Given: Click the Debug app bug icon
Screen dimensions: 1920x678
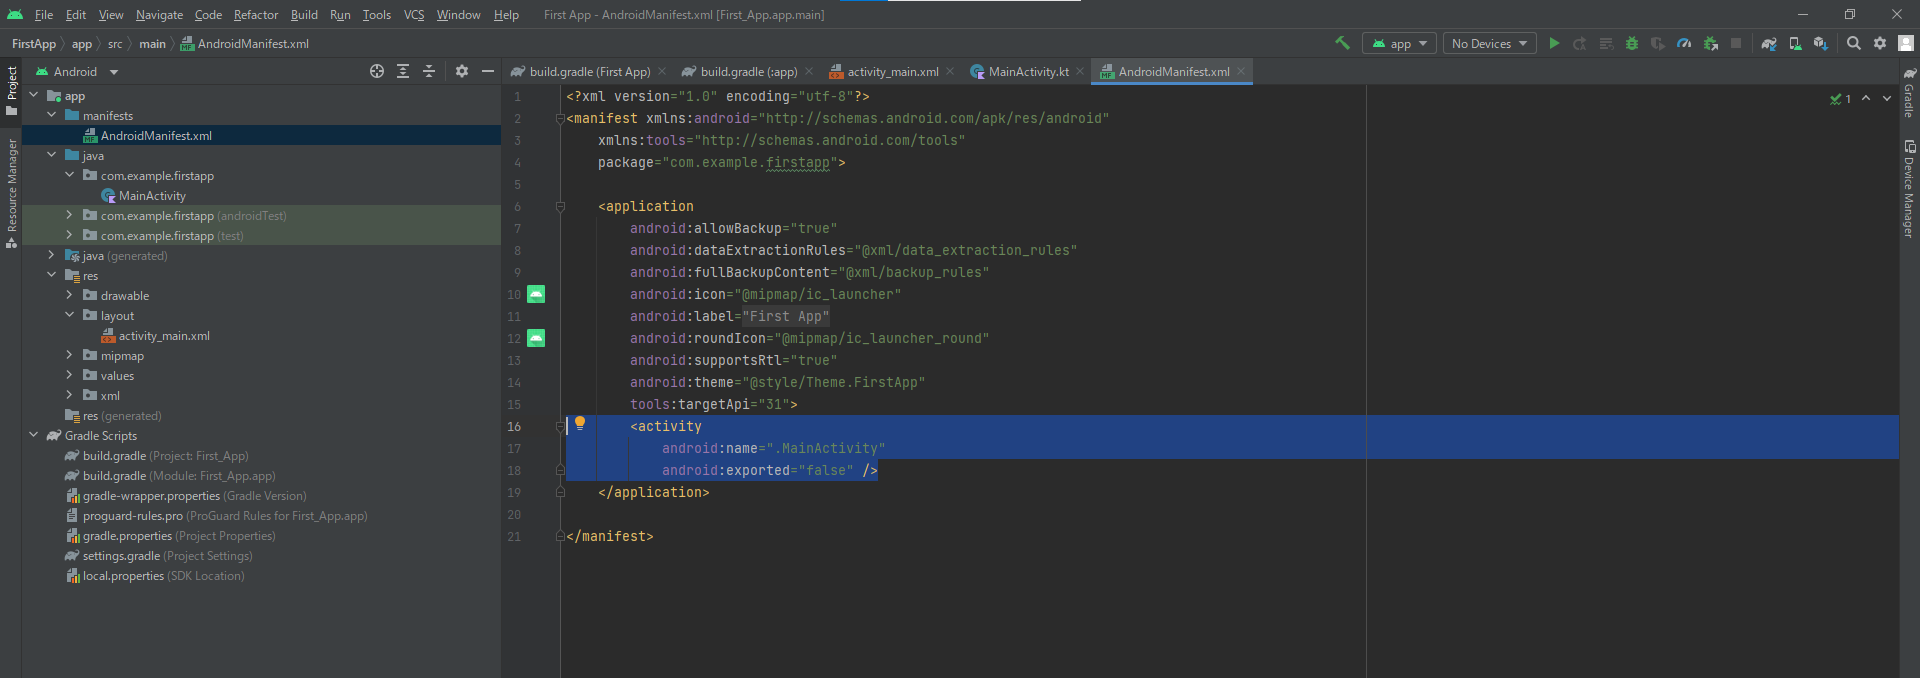Looking at the screenshot, I should [1632, 43].
